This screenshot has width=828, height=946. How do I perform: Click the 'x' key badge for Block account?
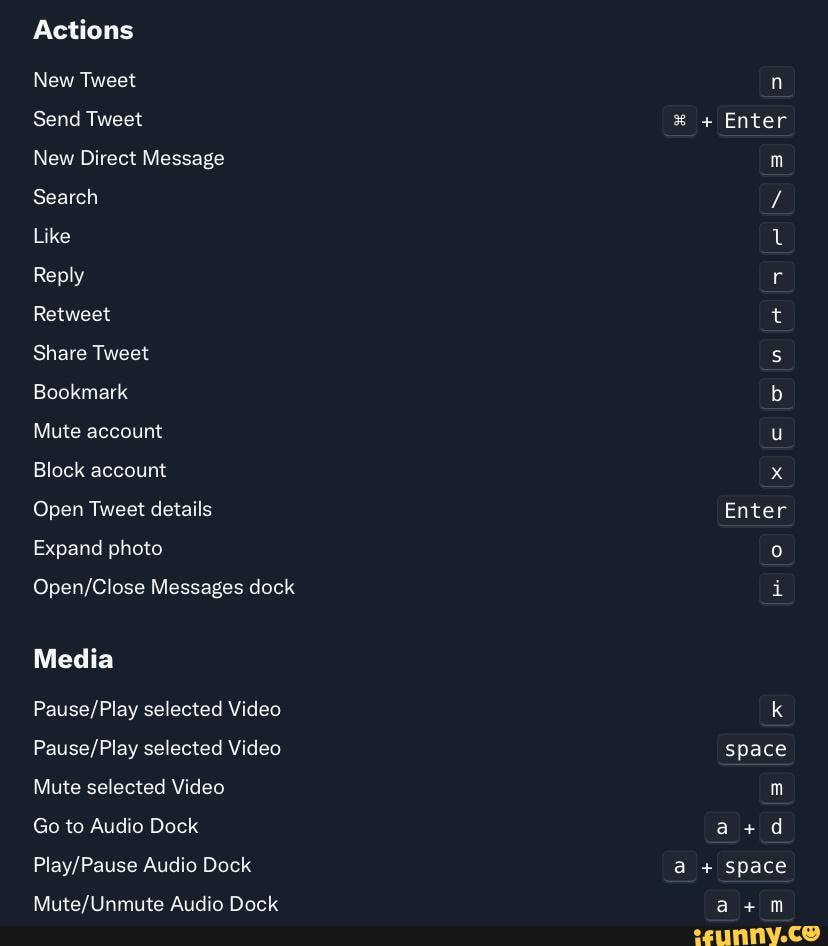[x=776, y=472]
